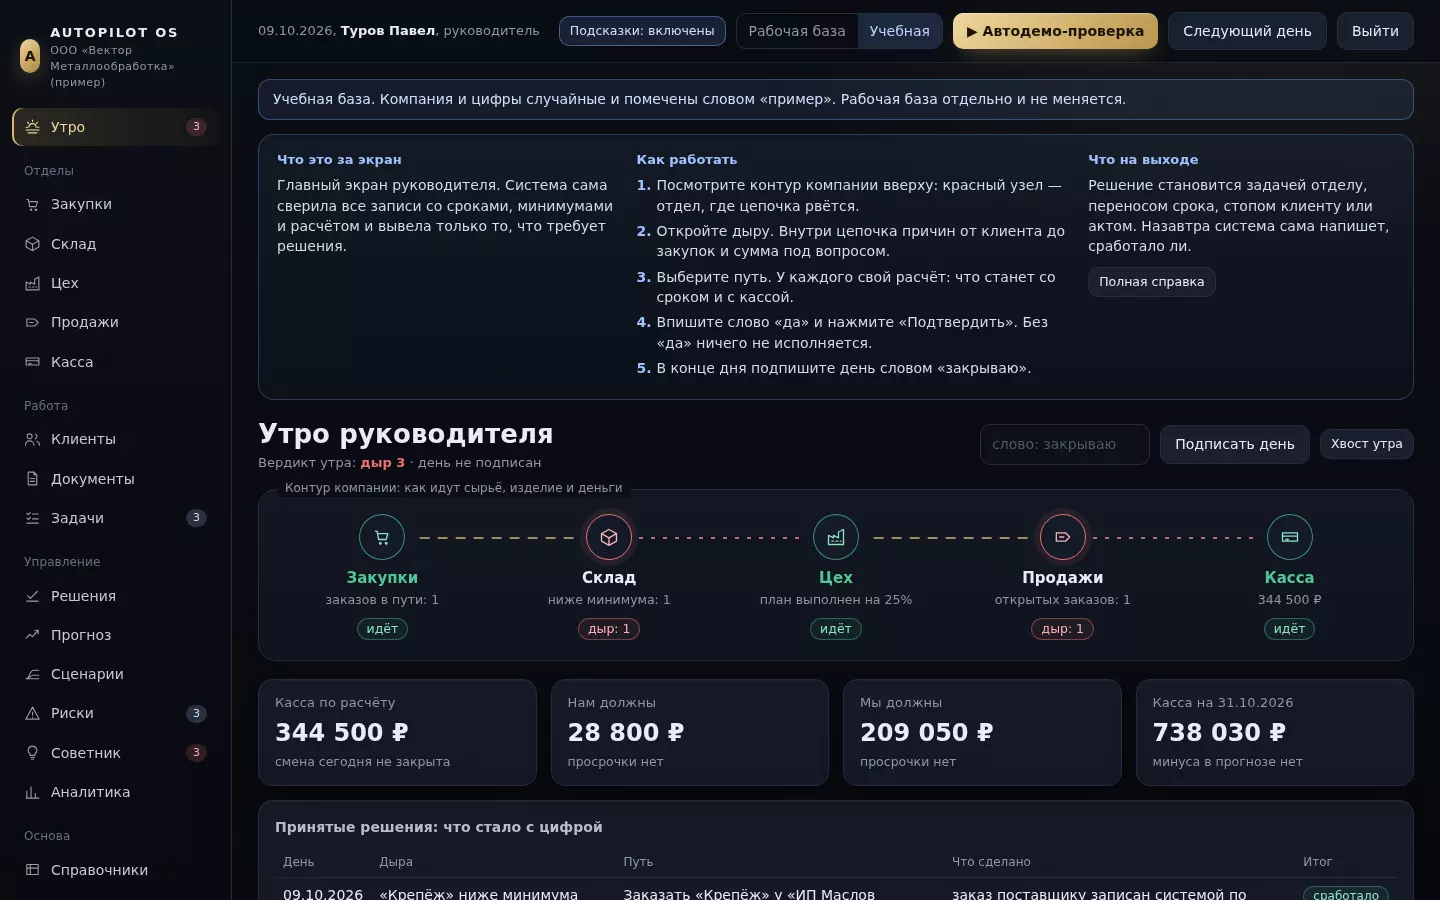This screenshot has width=1440, height=900.
Task: Click the Советник lightbulb icon
Action: [x=32, y=753]
